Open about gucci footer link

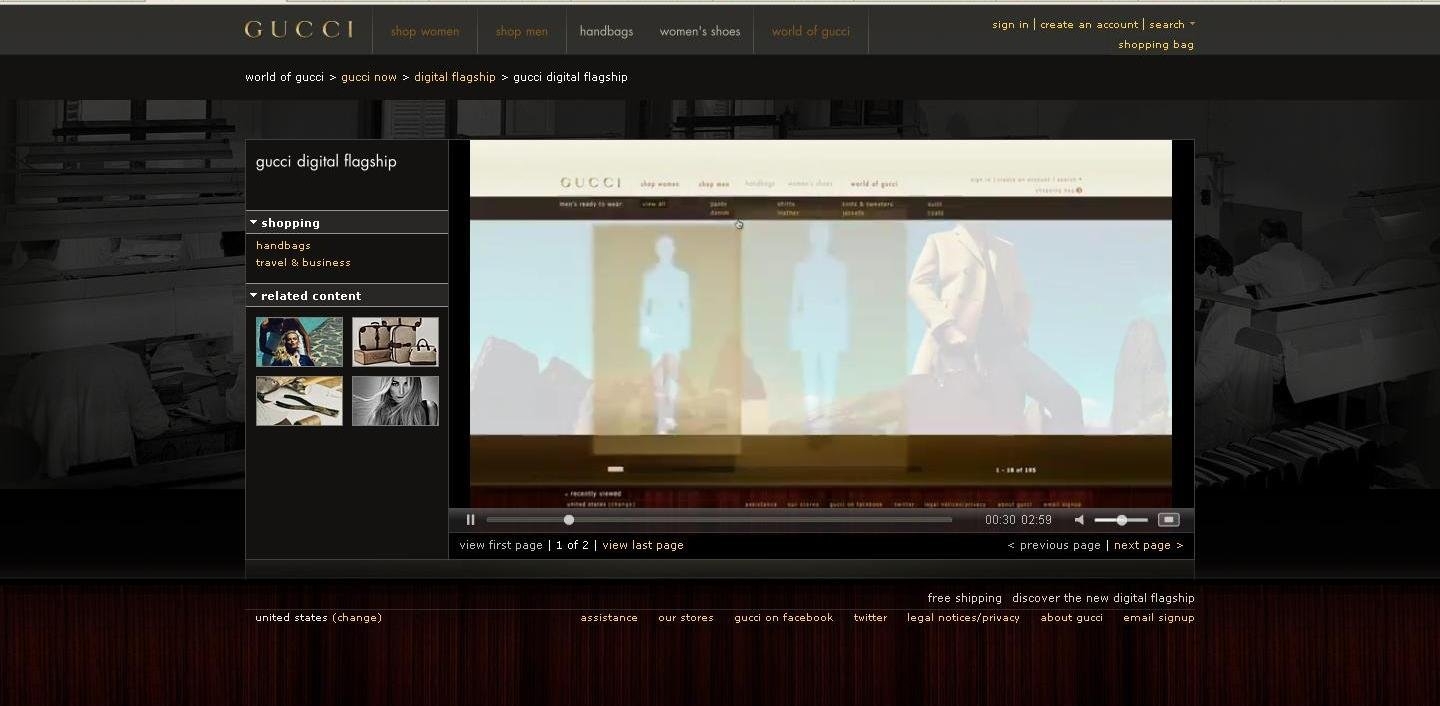point(1071,617)
